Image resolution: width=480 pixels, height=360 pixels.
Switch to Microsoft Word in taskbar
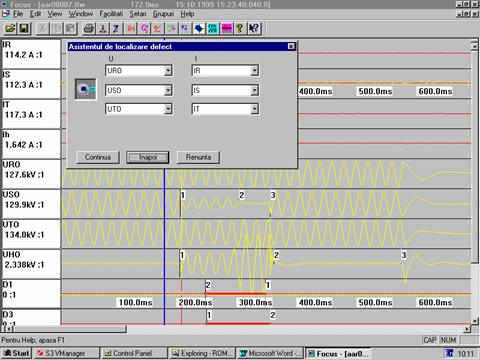pyautogui.click(x=270, y=353)
